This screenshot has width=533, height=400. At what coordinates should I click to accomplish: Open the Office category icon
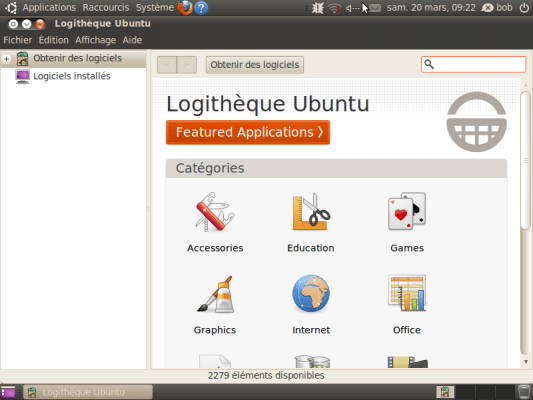tap(407, 293)
